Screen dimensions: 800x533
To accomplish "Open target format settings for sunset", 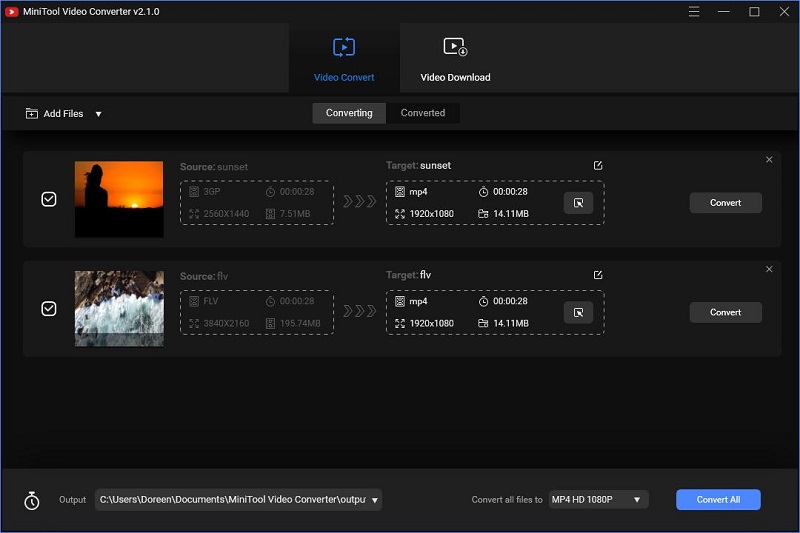I will (579, 203).
